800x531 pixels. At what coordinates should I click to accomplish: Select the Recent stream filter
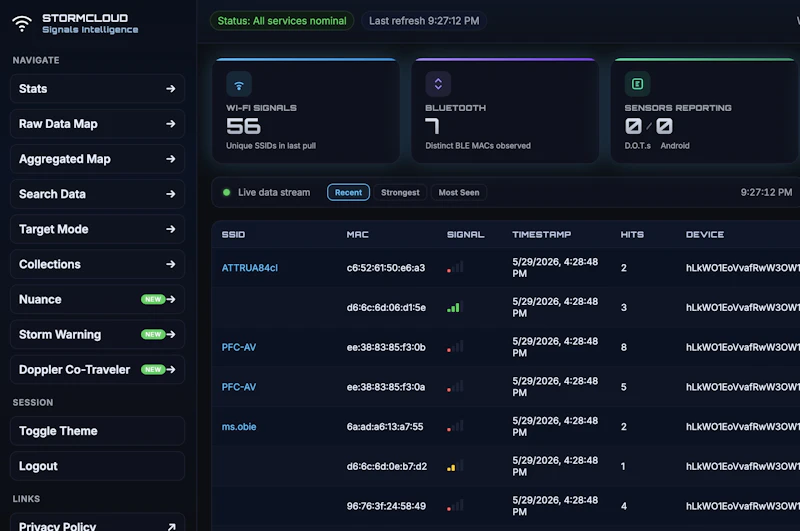pyautogui.click(x=348, y=192)
